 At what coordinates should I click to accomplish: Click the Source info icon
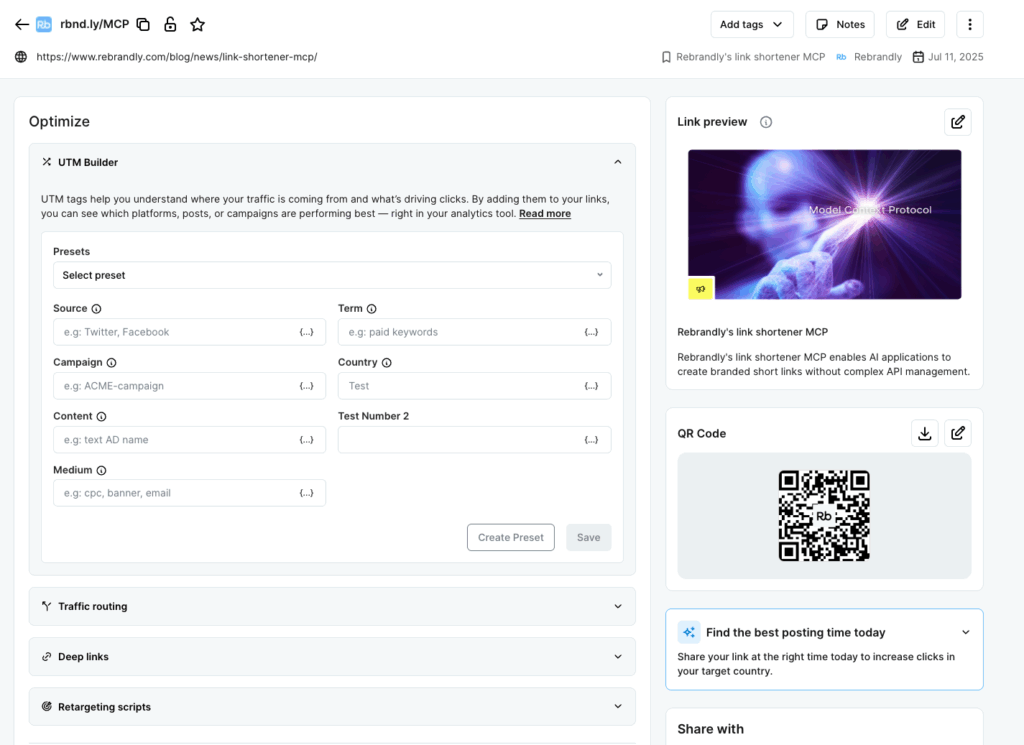[97, 309]
